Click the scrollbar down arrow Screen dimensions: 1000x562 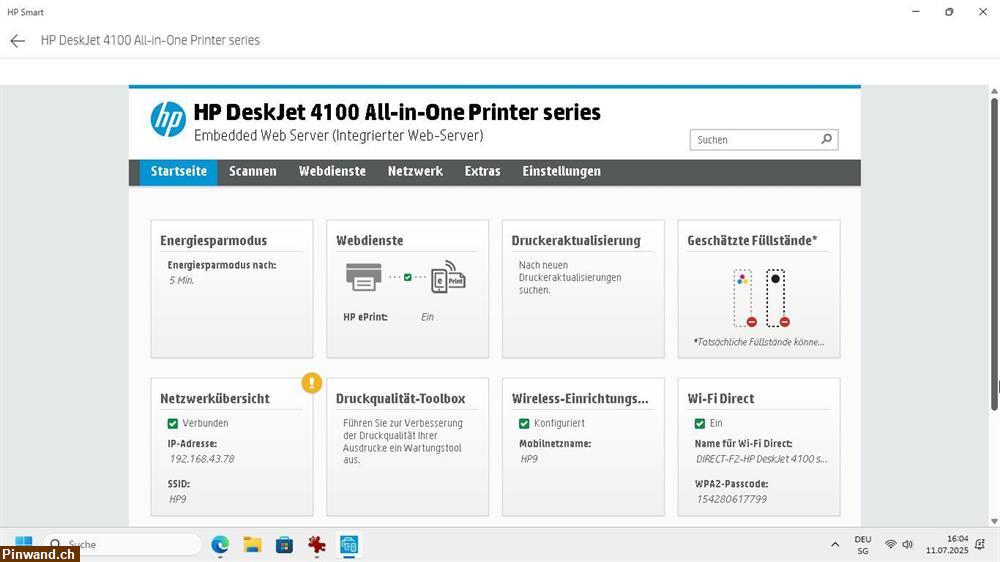pyautogui.click(x=994, y=521)
